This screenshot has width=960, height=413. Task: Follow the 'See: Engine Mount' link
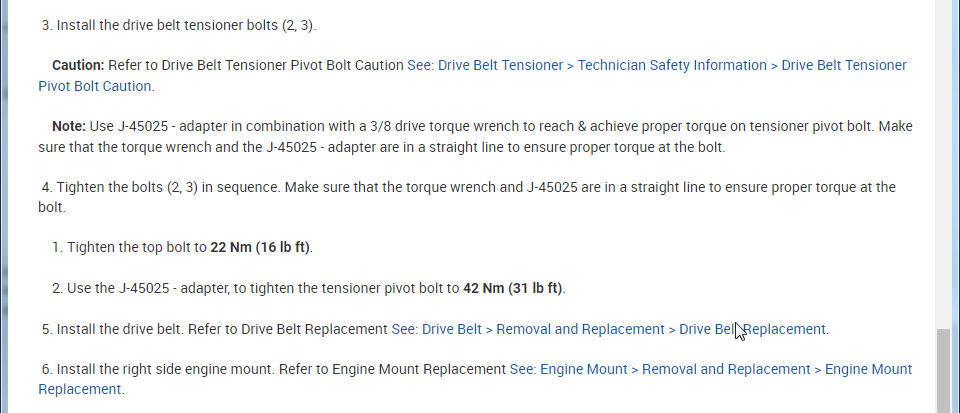coord(569,369)
